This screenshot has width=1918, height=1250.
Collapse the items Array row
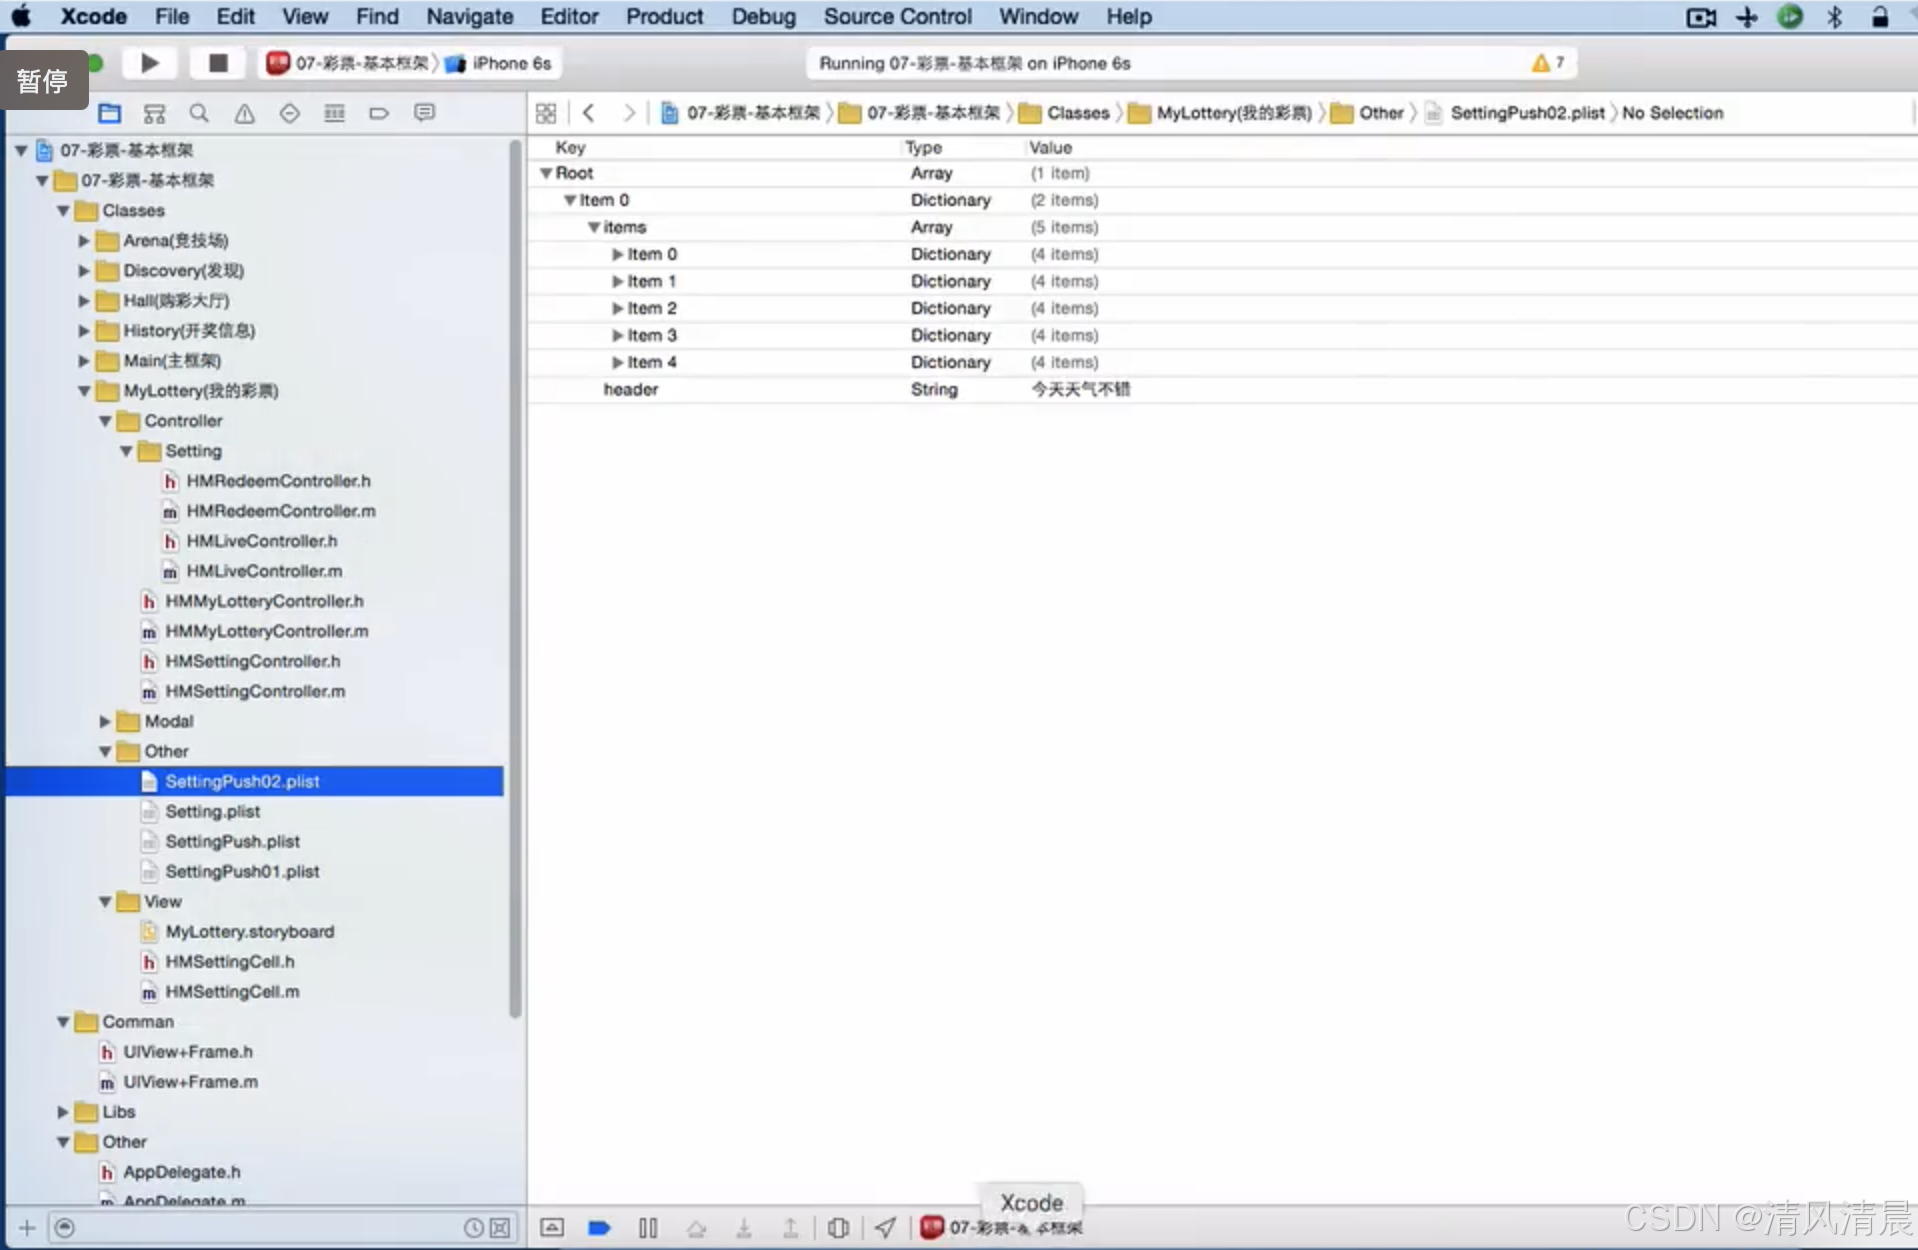pos(594,227)
